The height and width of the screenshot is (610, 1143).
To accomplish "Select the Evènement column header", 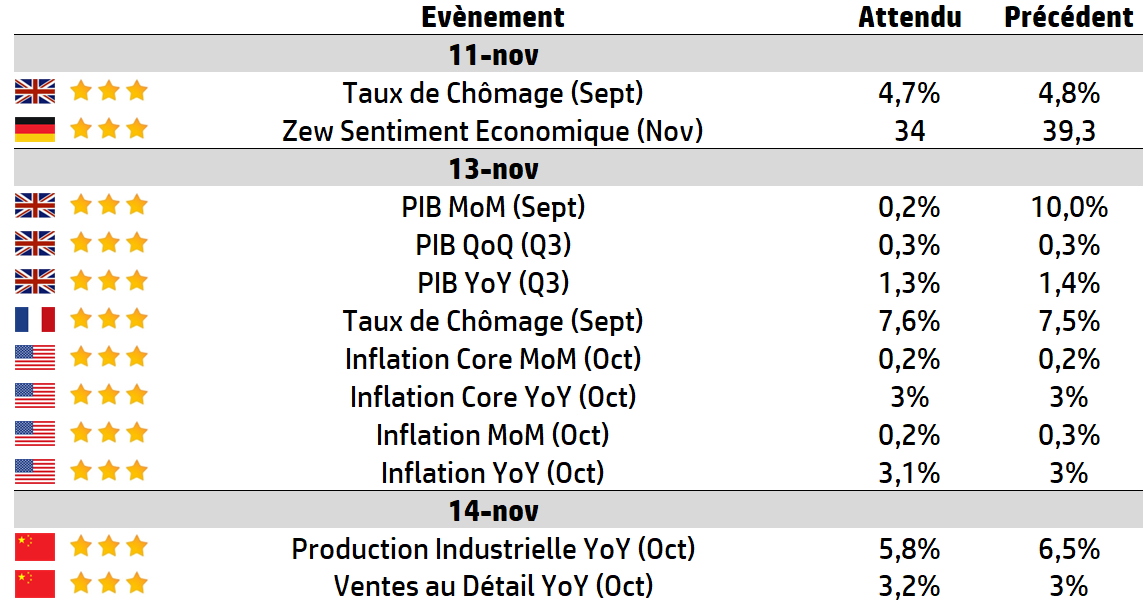I will click(493, 17).
